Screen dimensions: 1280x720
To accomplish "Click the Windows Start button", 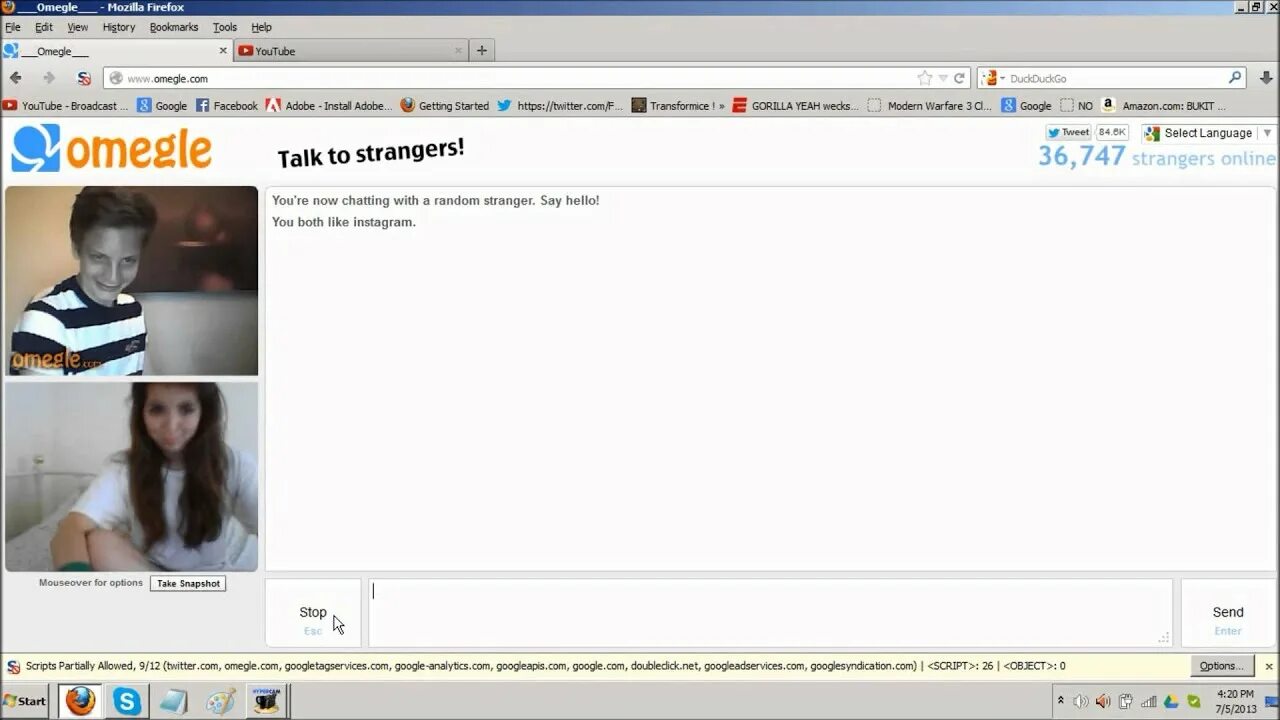I will pos(25,701).
